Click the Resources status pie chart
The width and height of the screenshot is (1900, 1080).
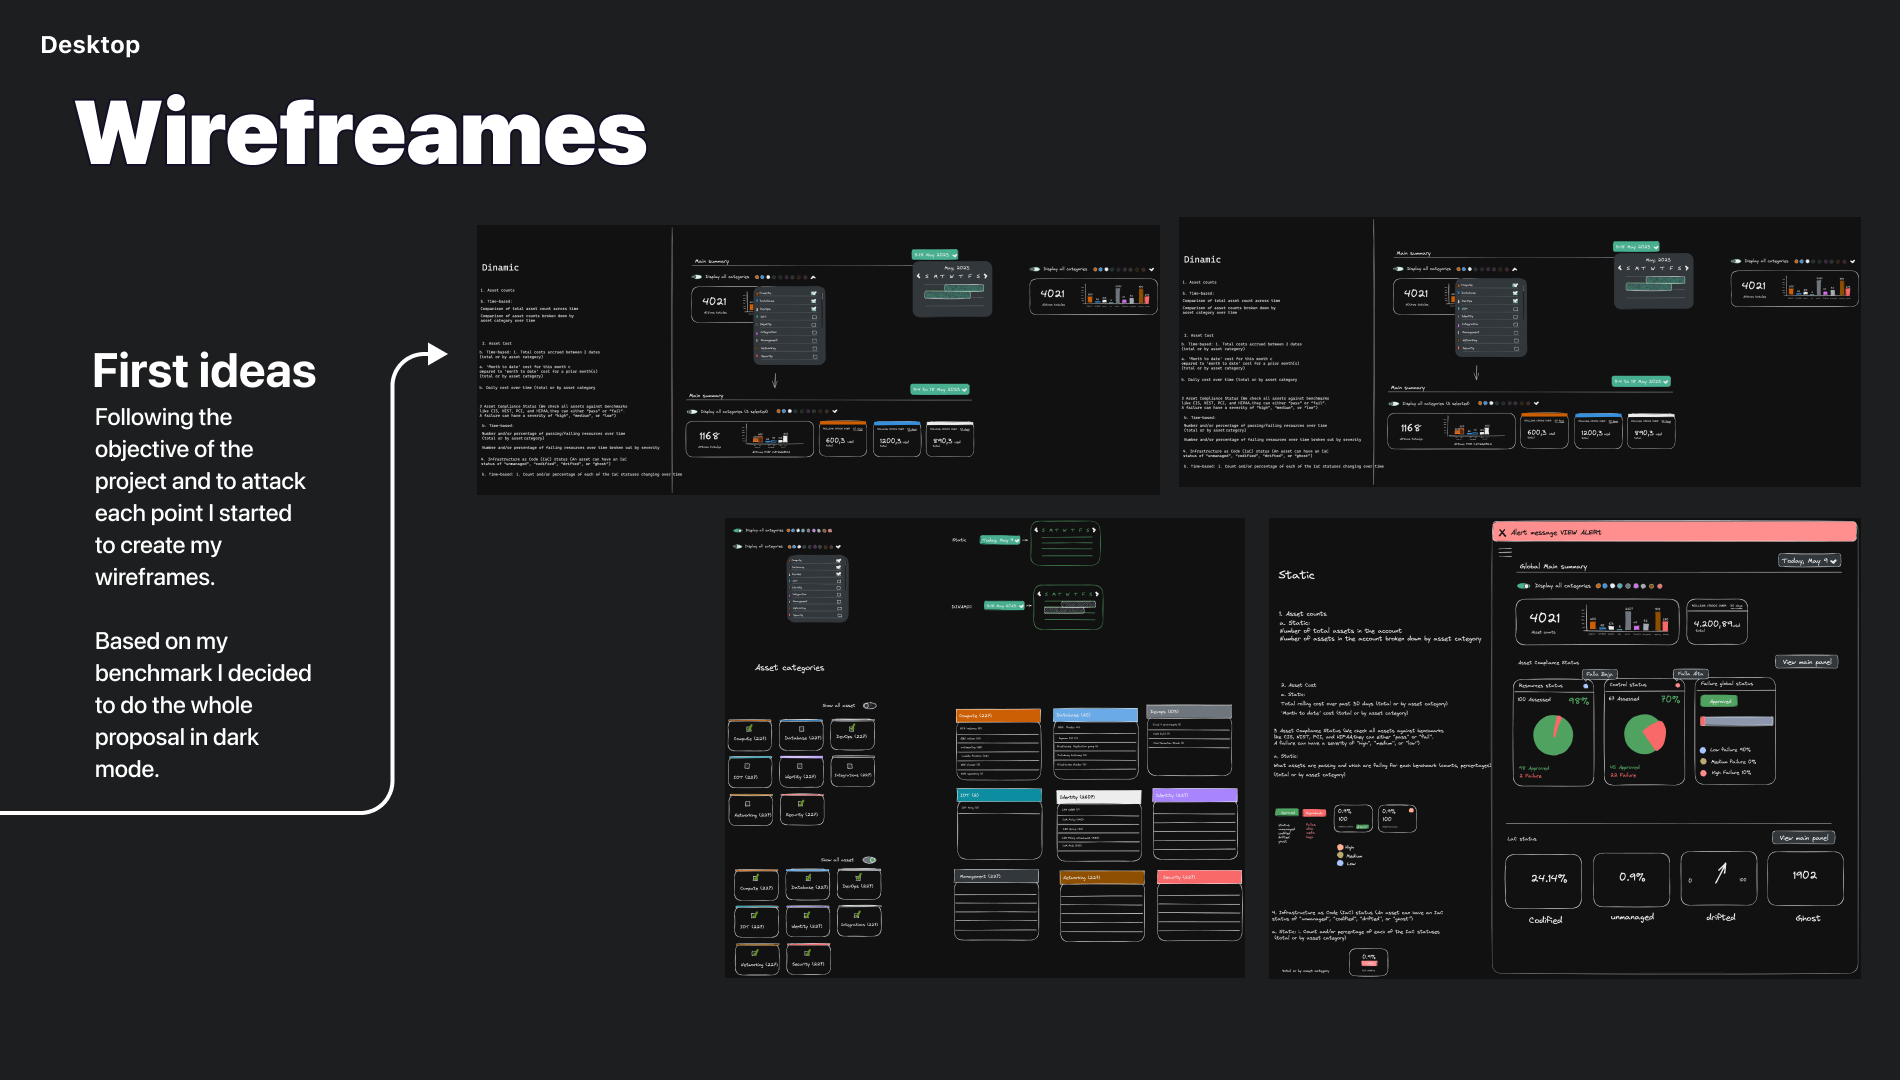(x=1553, y=735)
